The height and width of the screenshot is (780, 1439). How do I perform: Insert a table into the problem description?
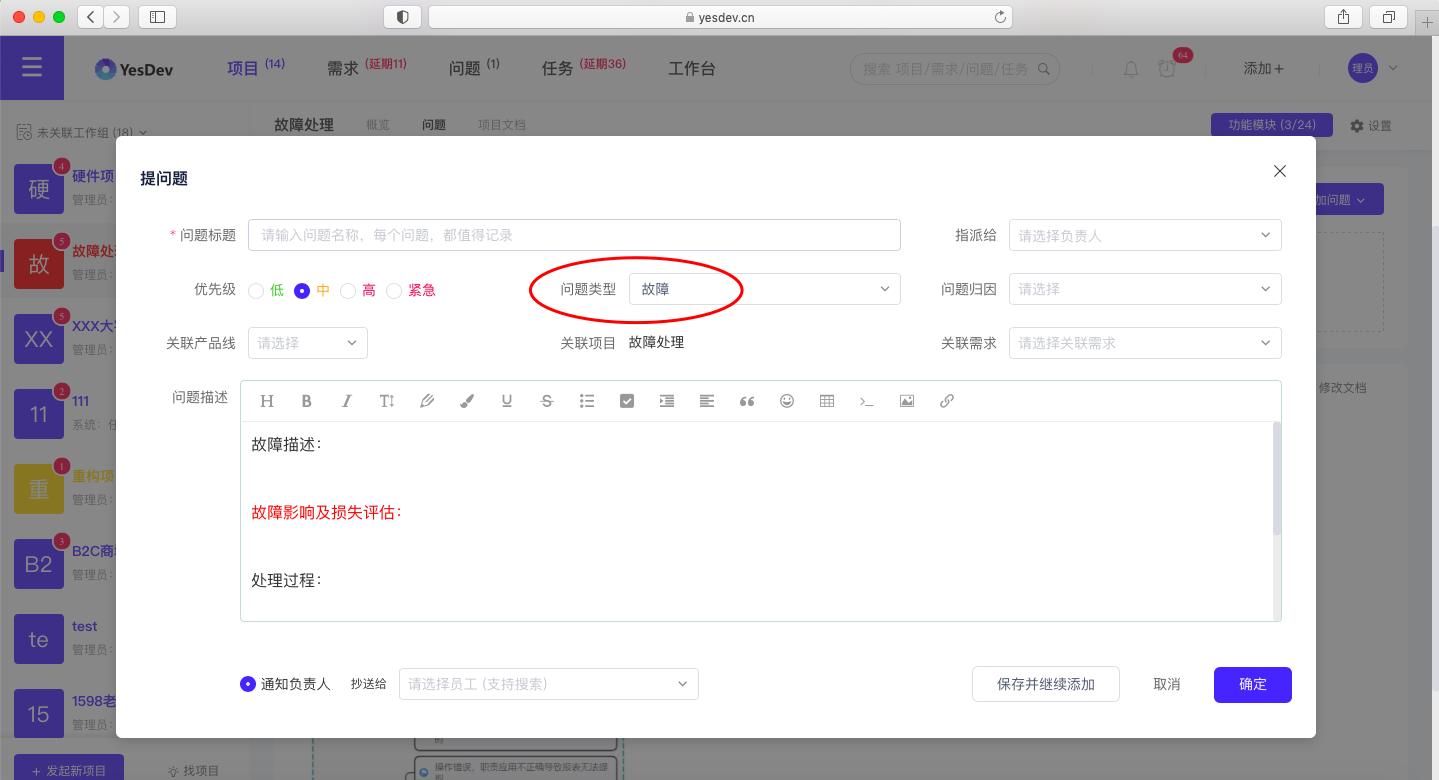point(827,400)
